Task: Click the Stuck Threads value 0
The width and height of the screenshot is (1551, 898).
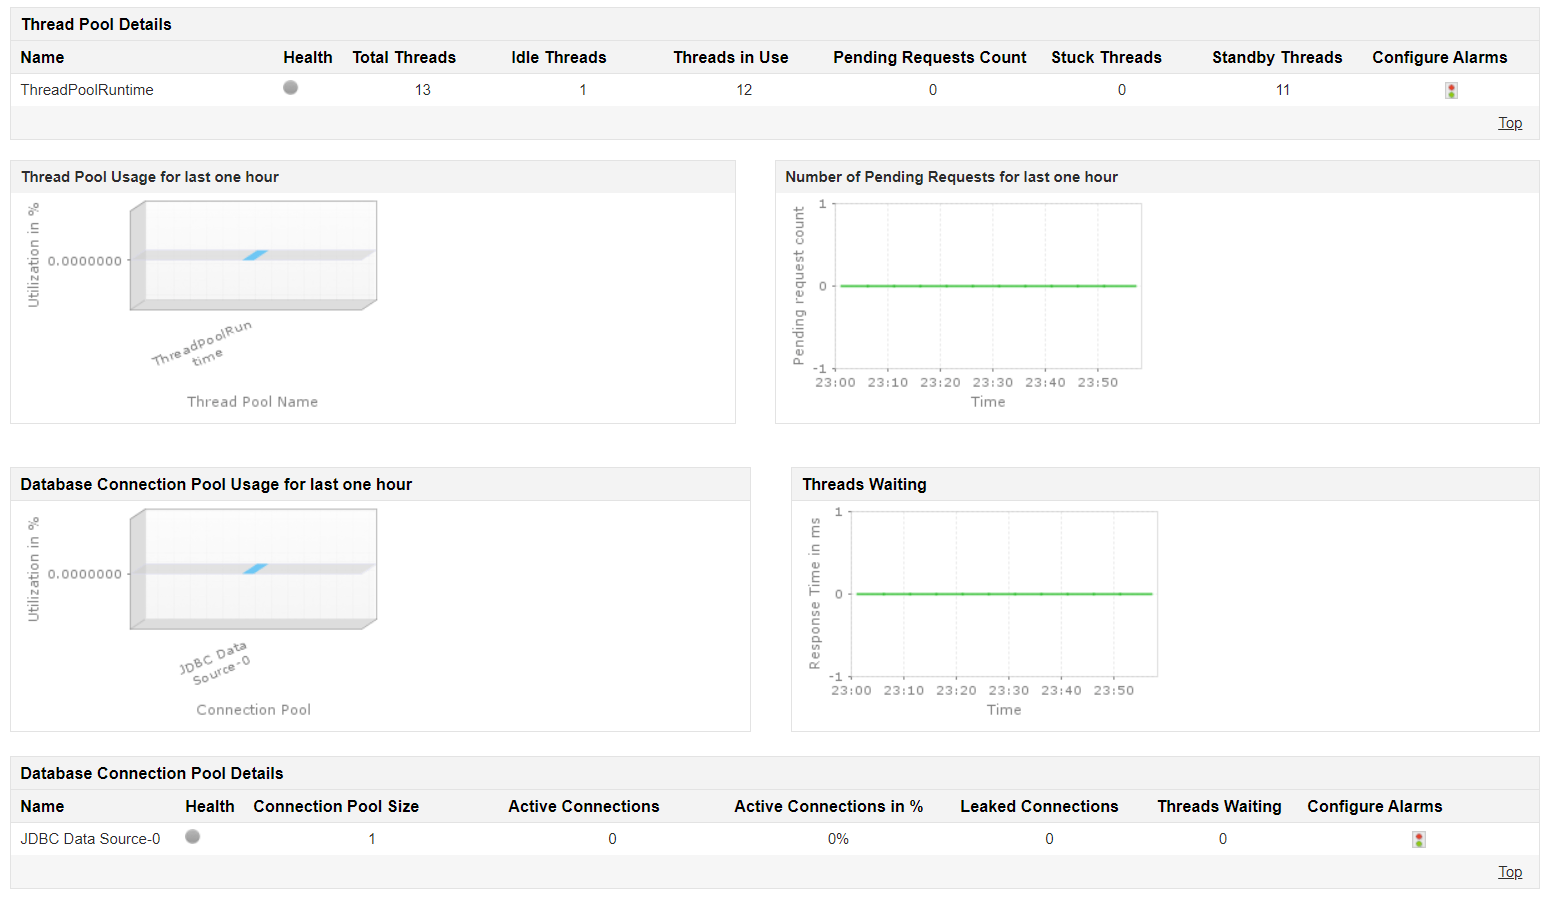Action: 1121,89
